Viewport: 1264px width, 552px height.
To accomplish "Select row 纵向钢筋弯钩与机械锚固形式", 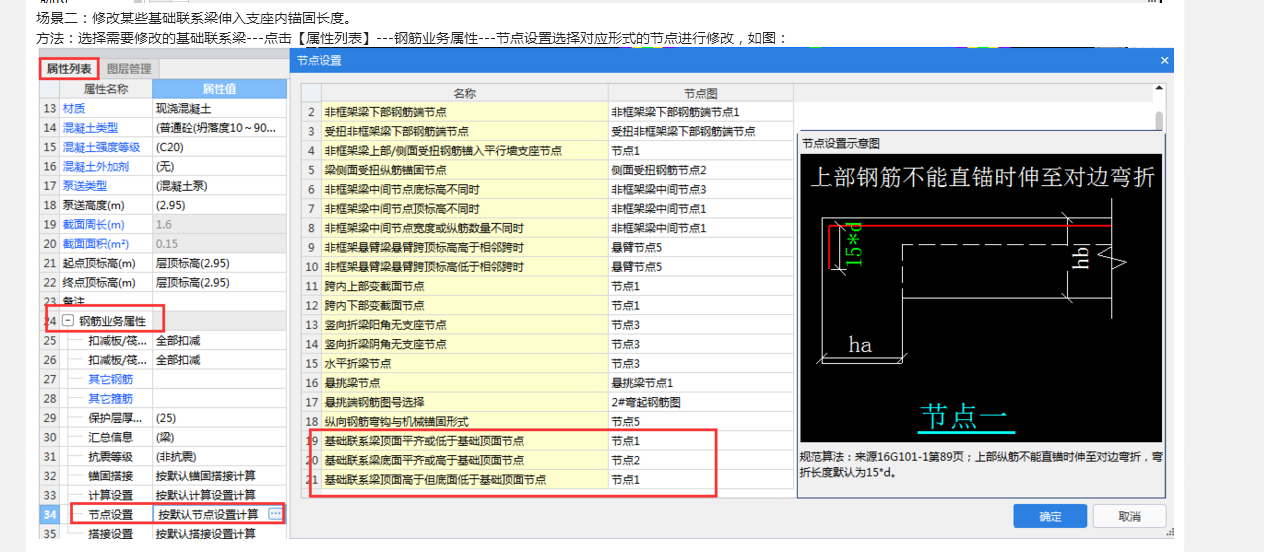I will click(x=548, y=421).
